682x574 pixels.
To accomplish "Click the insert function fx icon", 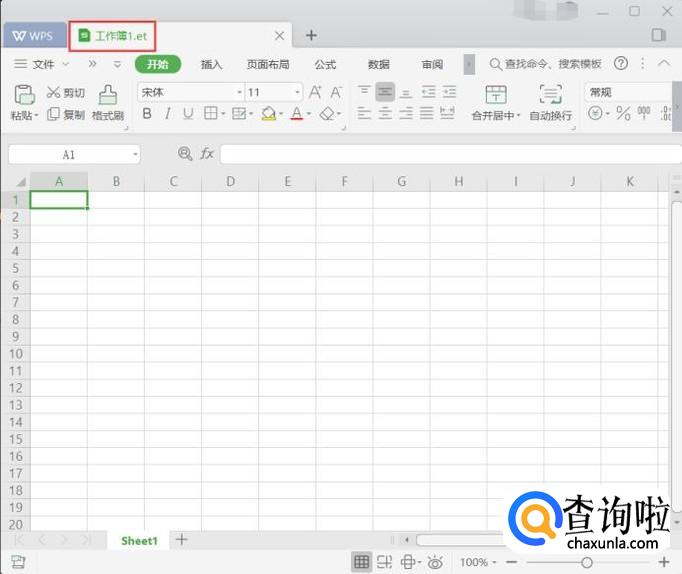I will (x=207, y=154).
